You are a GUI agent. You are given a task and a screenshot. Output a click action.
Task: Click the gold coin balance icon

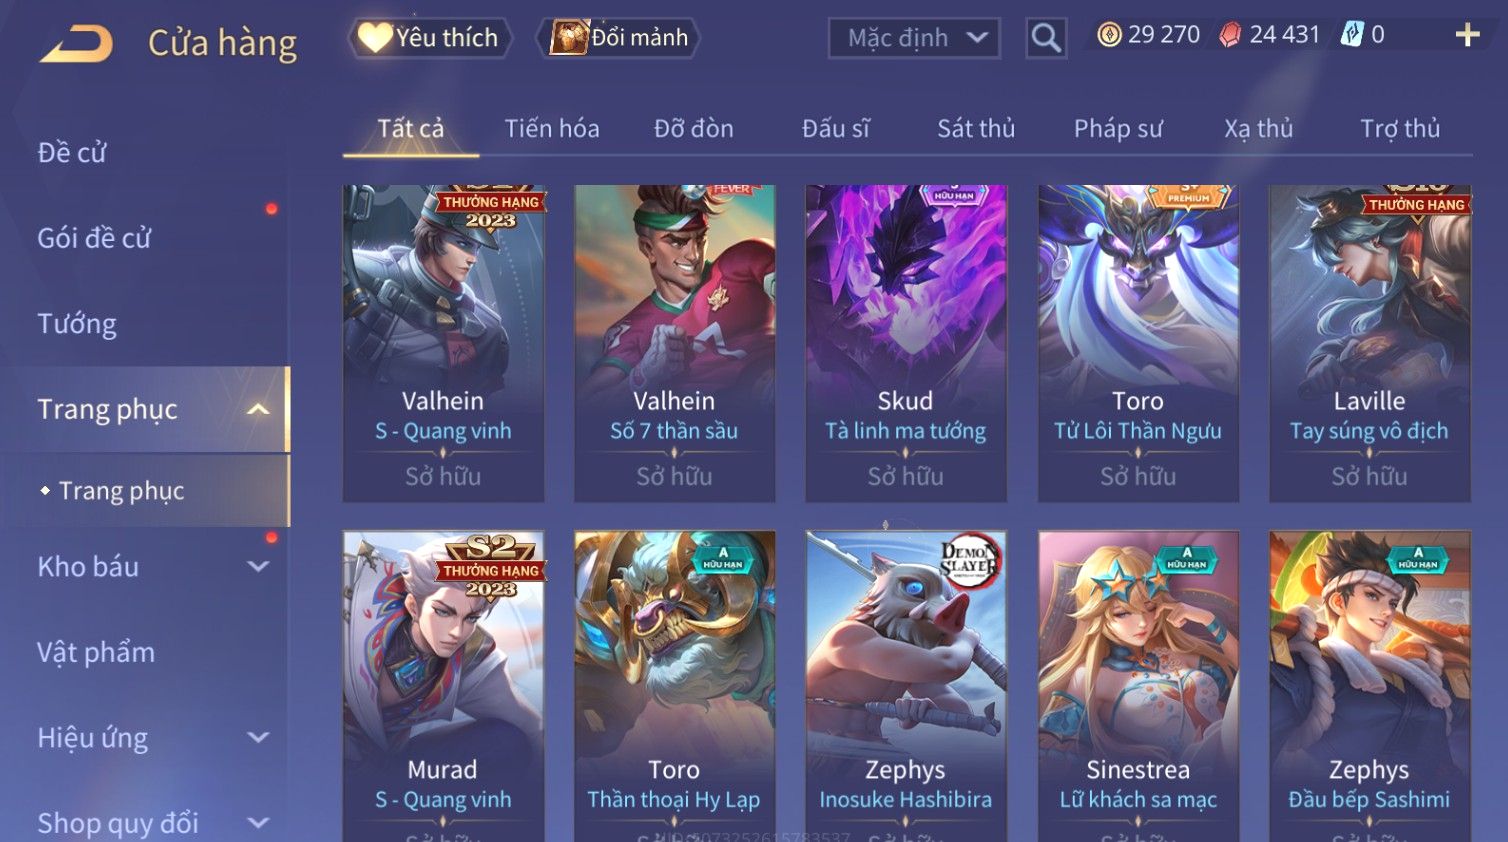[1109, 35]
